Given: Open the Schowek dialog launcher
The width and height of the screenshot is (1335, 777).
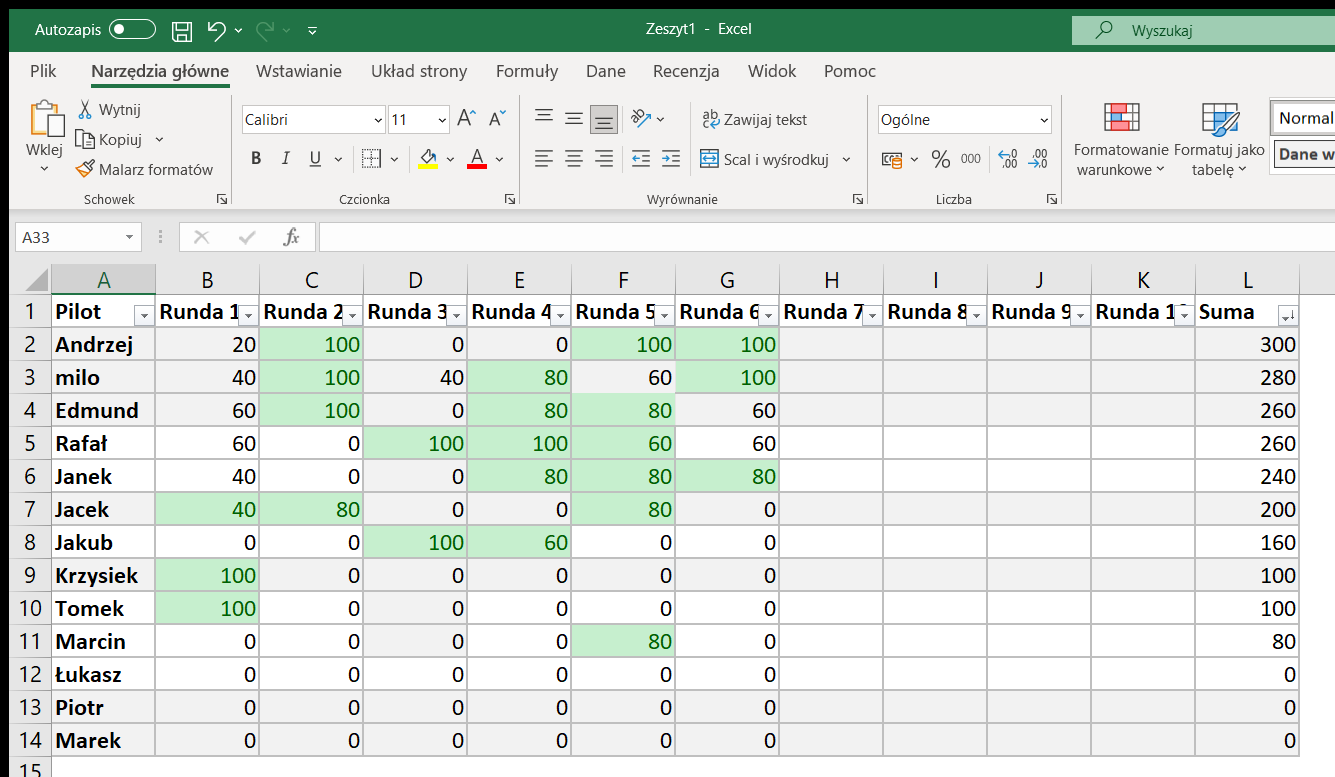Looking at the screenshot, I should [x=221, y=200].
